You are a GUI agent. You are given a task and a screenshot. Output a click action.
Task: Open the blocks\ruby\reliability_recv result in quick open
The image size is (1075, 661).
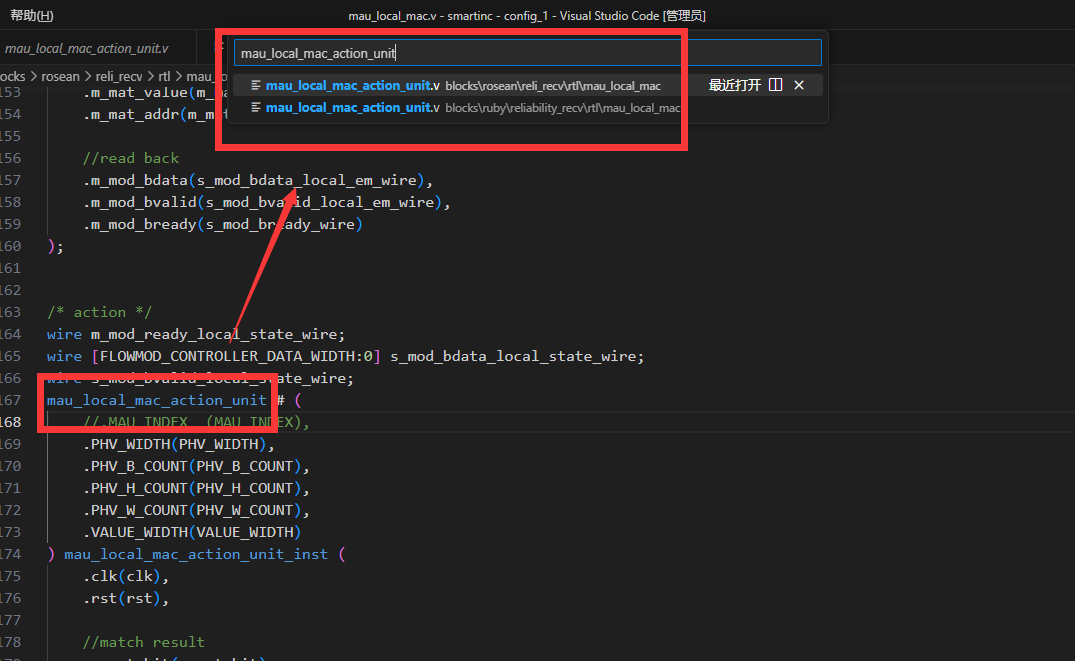(x=527, y=108)
